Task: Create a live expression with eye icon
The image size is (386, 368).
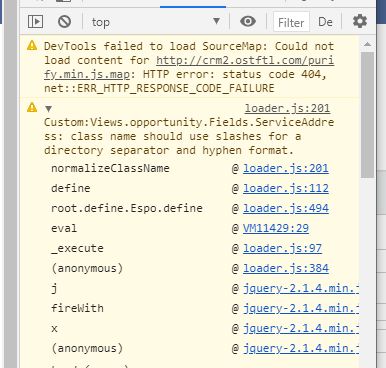Action: pos(248,22)
